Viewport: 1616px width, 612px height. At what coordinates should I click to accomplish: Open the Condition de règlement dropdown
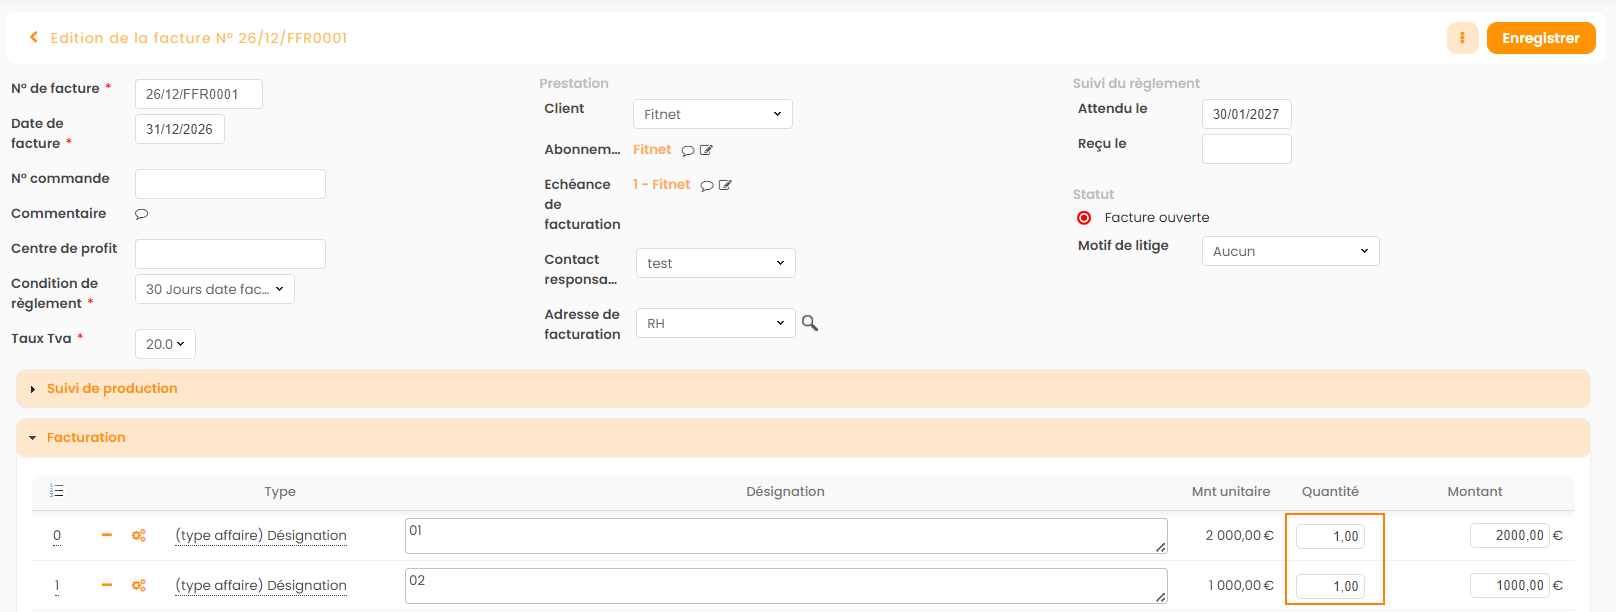pyautogui.click(x=214, y=289)
